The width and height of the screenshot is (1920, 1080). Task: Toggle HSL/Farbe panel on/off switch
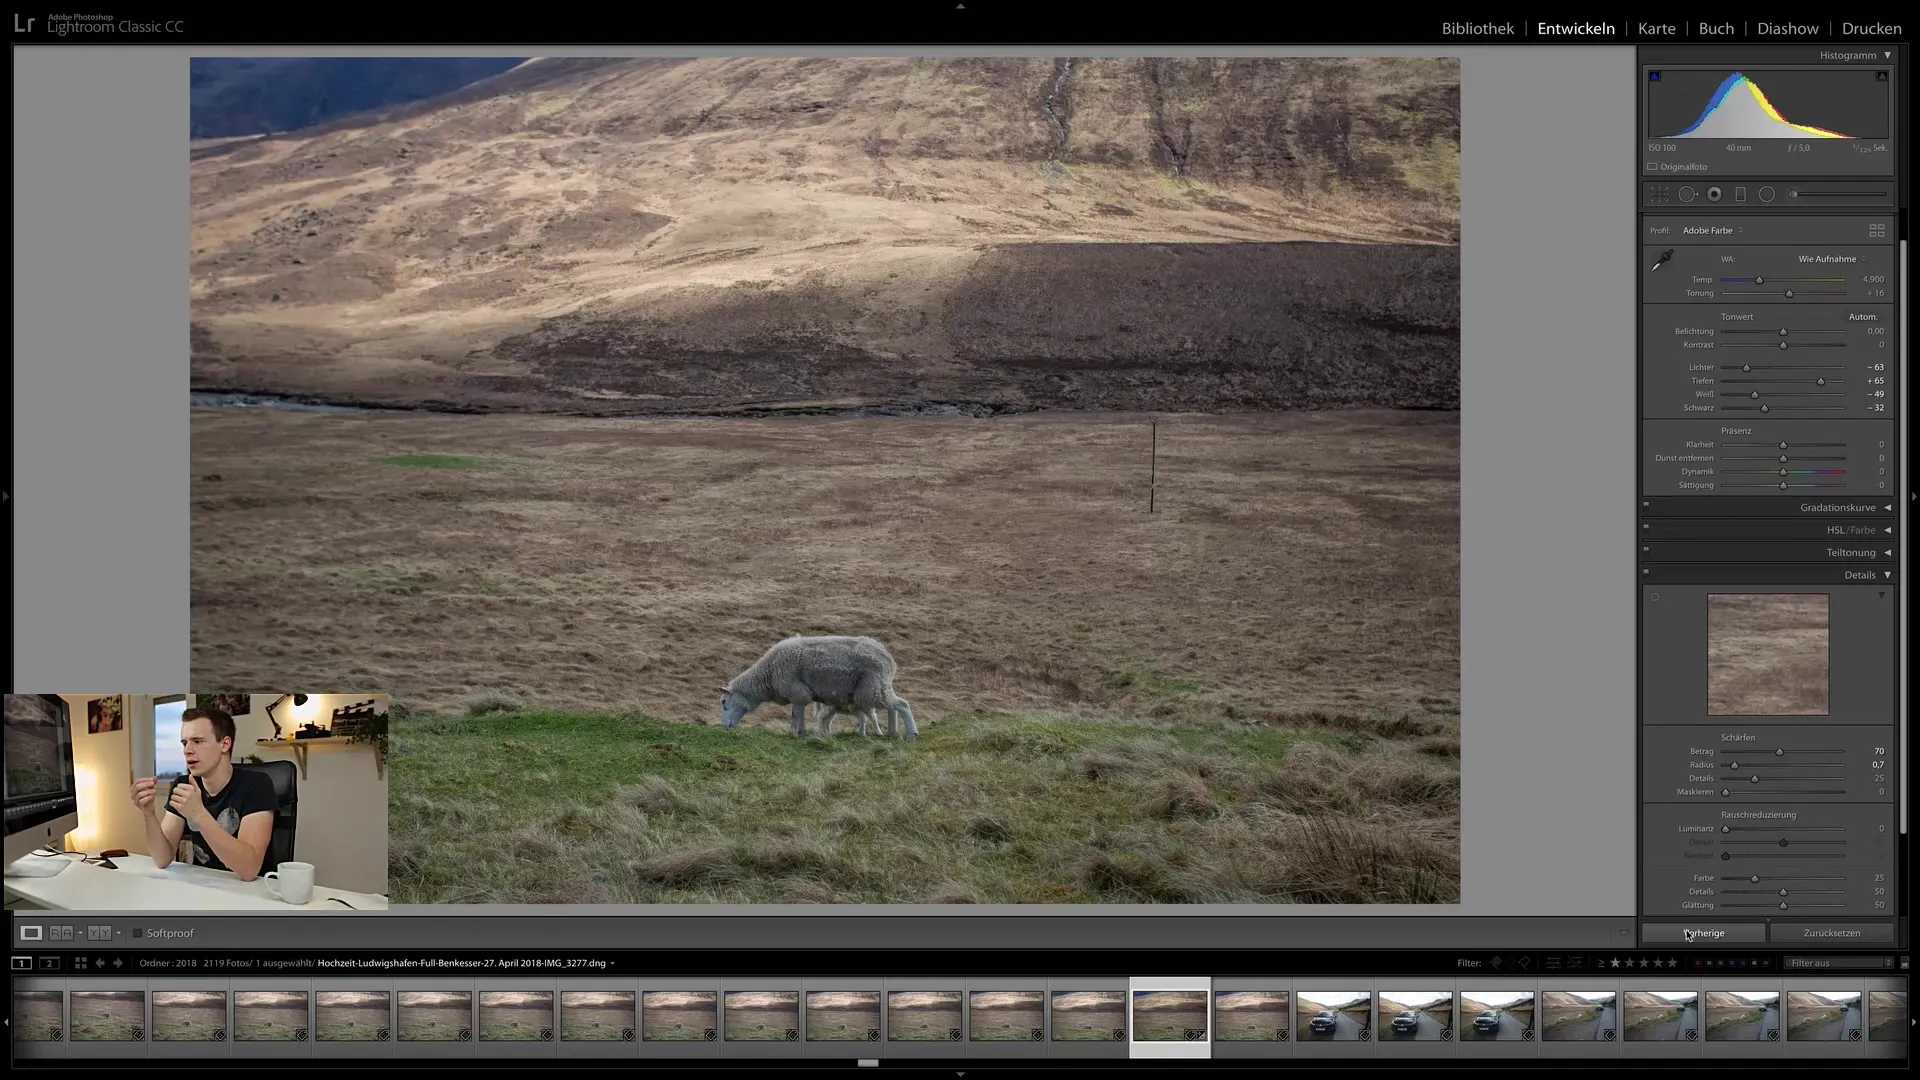[x=1646, y=527]
